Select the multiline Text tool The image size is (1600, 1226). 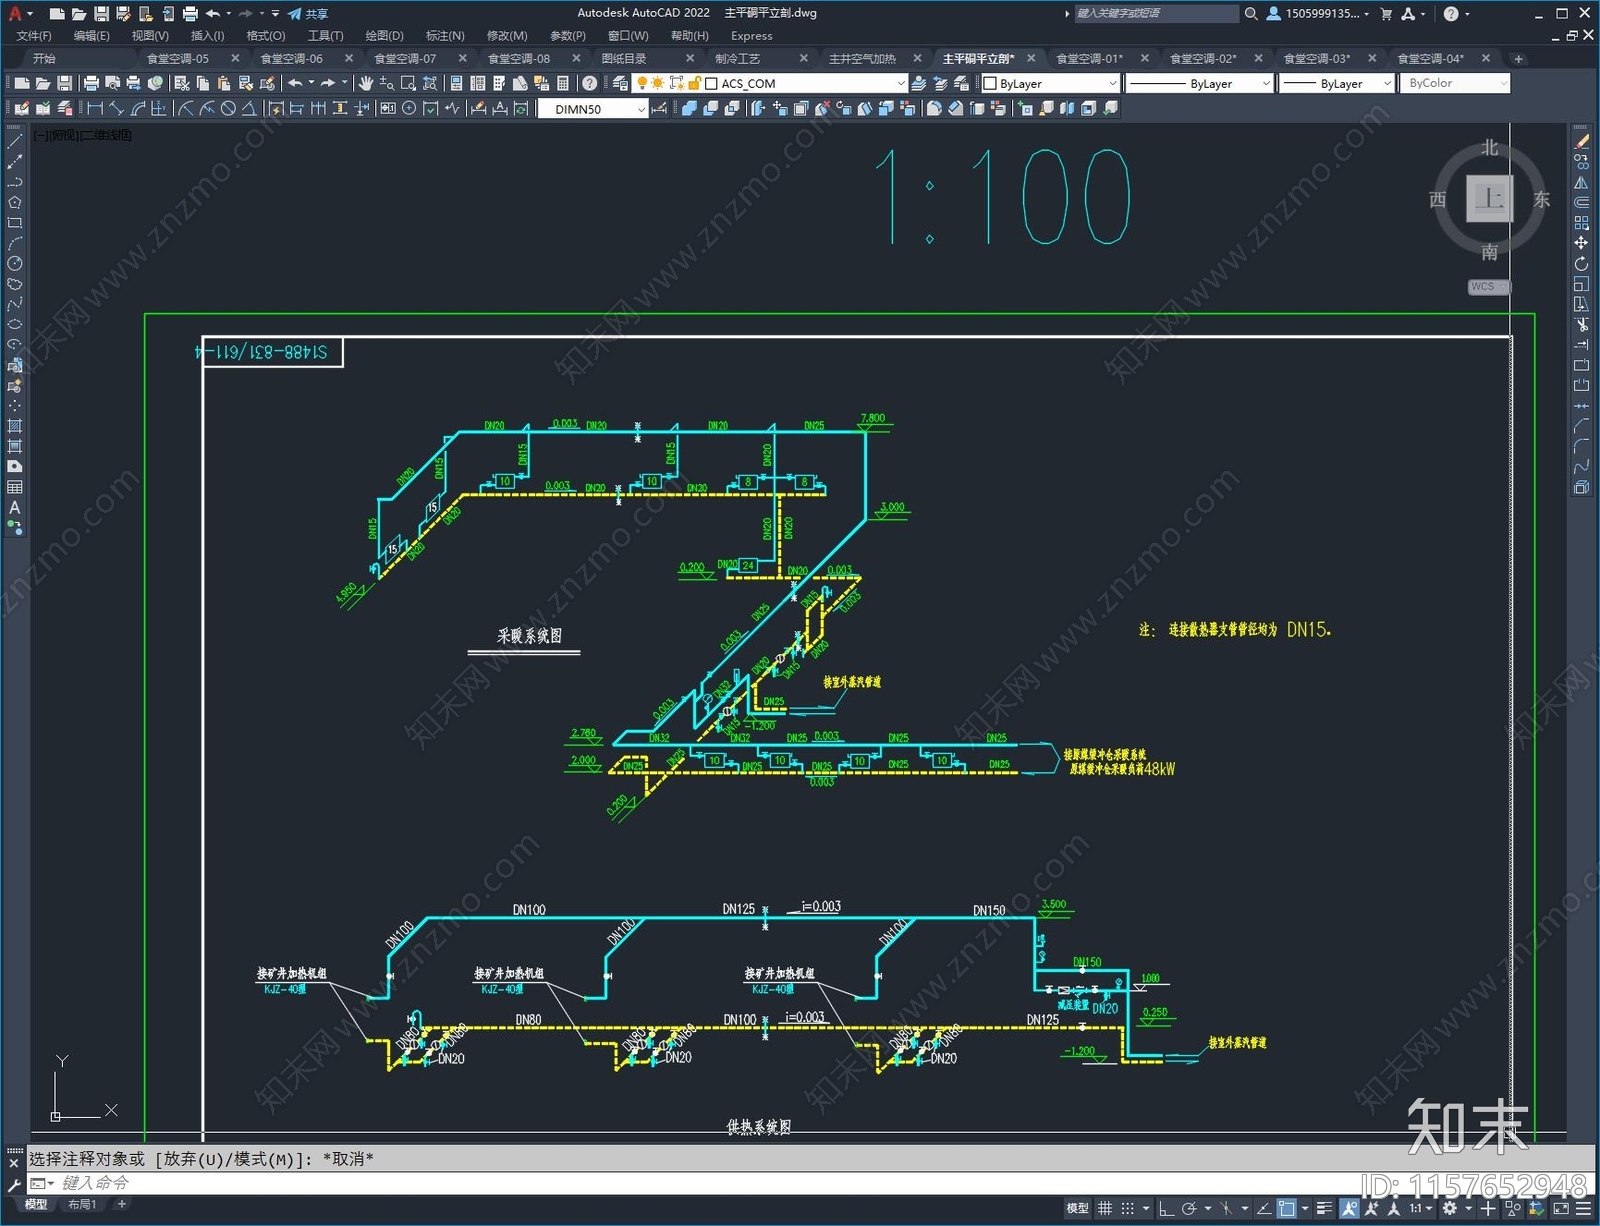coord(14,507)
